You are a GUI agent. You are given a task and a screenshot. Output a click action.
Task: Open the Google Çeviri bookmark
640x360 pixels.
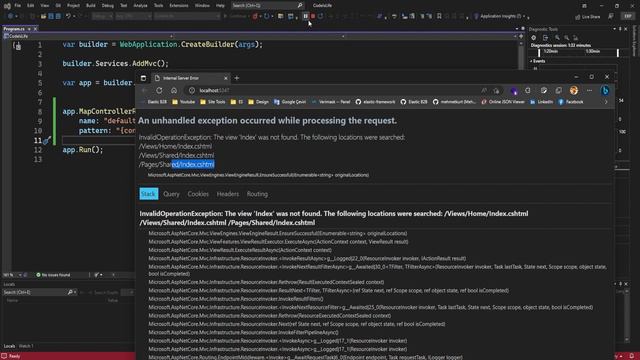point(290,102)
